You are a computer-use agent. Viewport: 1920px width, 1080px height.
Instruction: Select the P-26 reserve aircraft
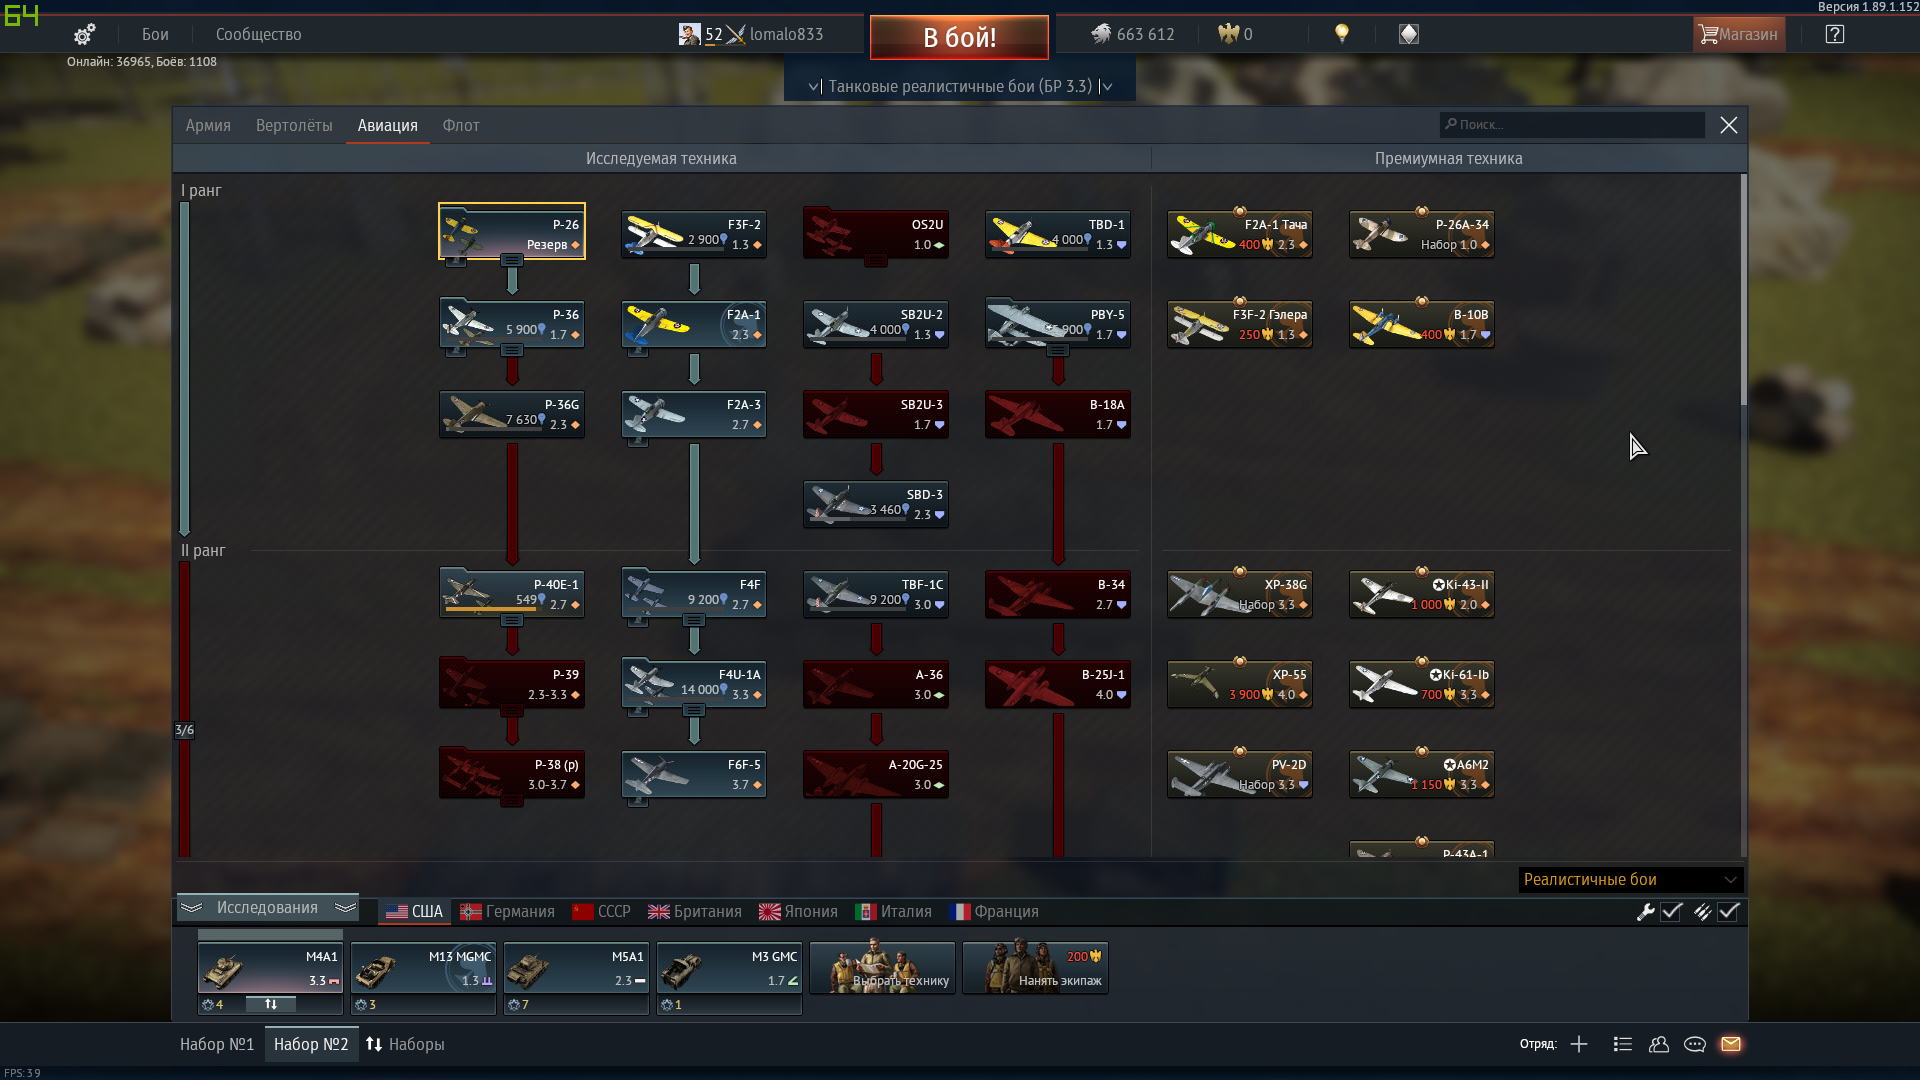click(512, 232)
